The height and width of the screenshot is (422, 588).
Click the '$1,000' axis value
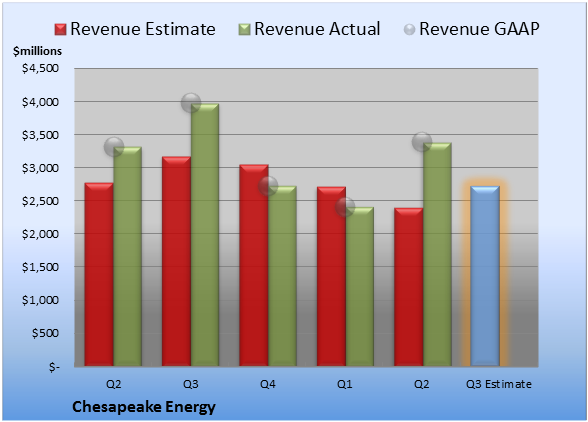pyautogui.click(x=40, y=300)
